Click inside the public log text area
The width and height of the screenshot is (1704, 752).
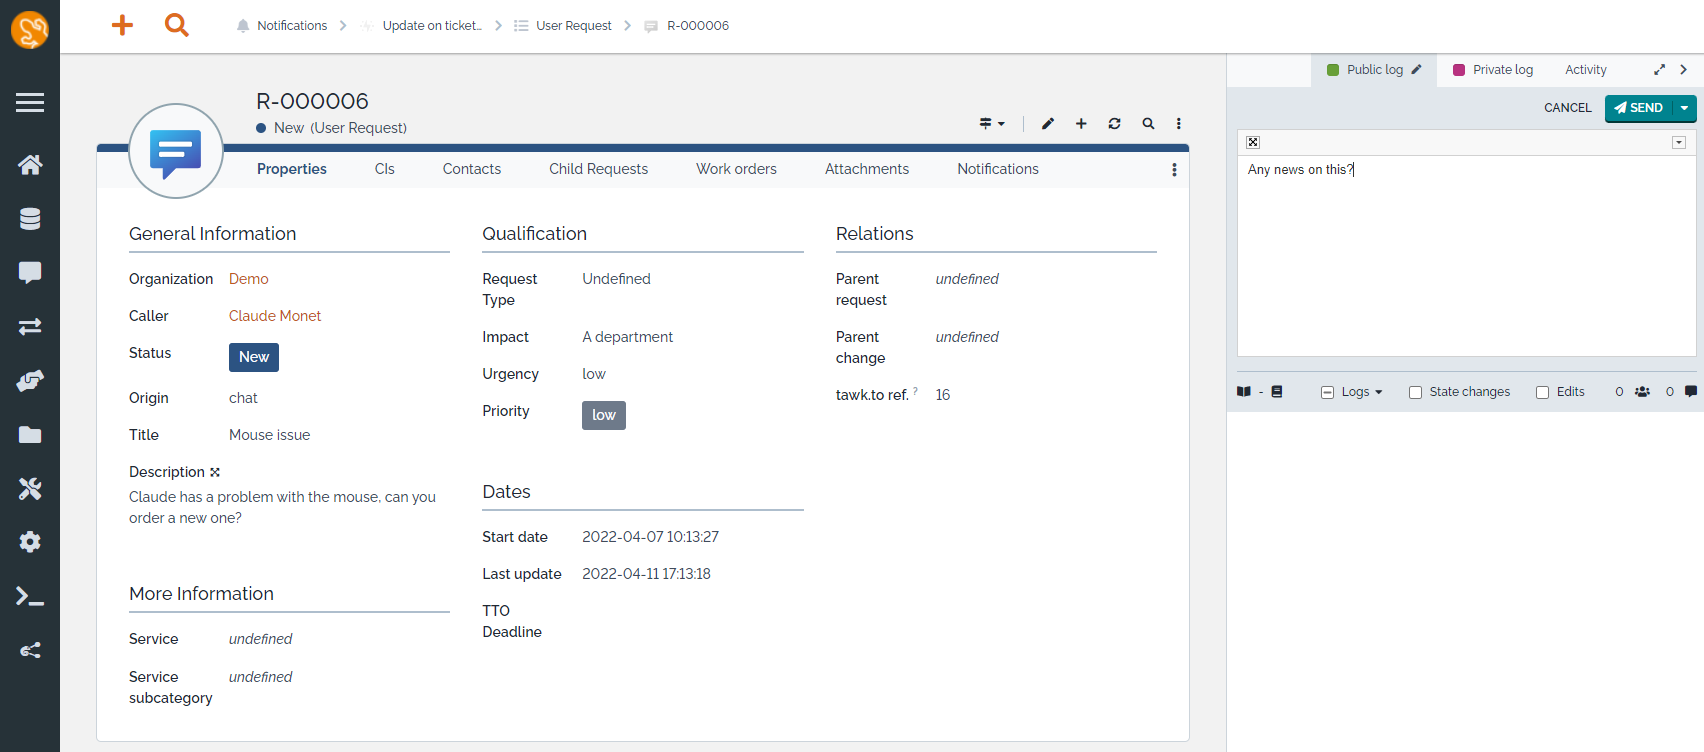[x=1465, y=260]
